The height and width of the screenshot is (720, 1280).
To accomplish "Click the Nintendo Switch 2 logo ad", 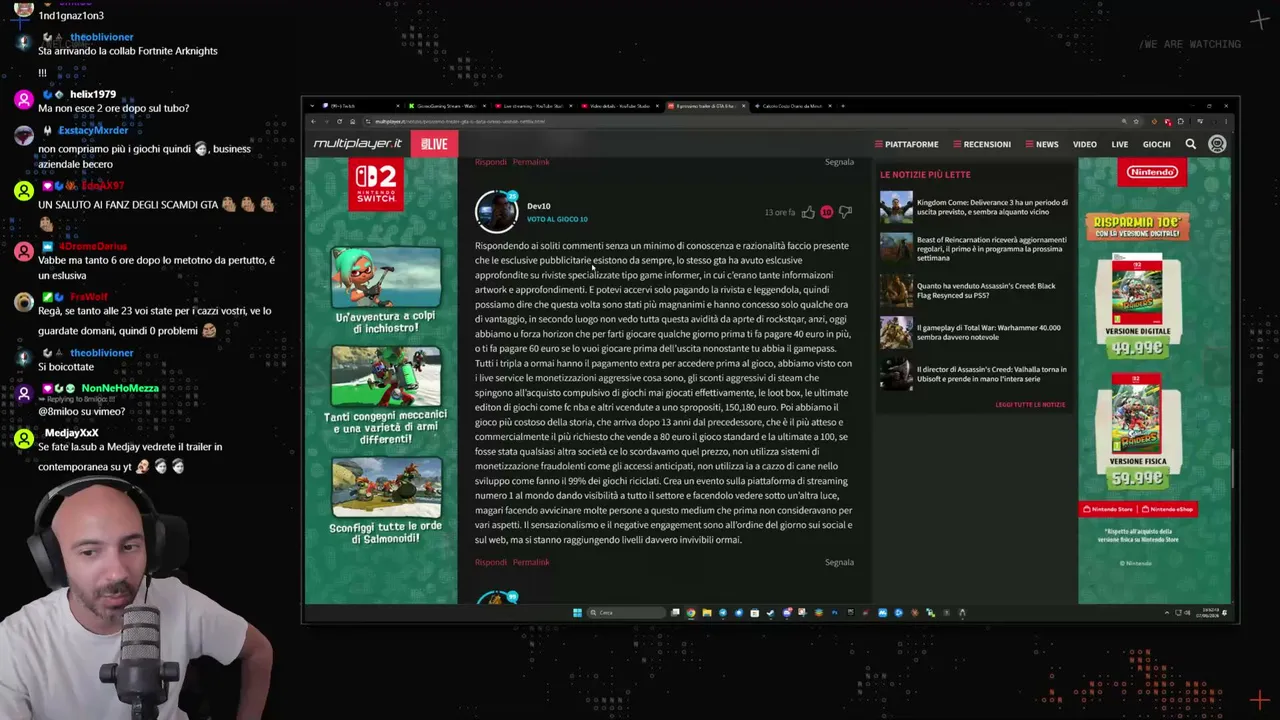I will pos(376,185).
